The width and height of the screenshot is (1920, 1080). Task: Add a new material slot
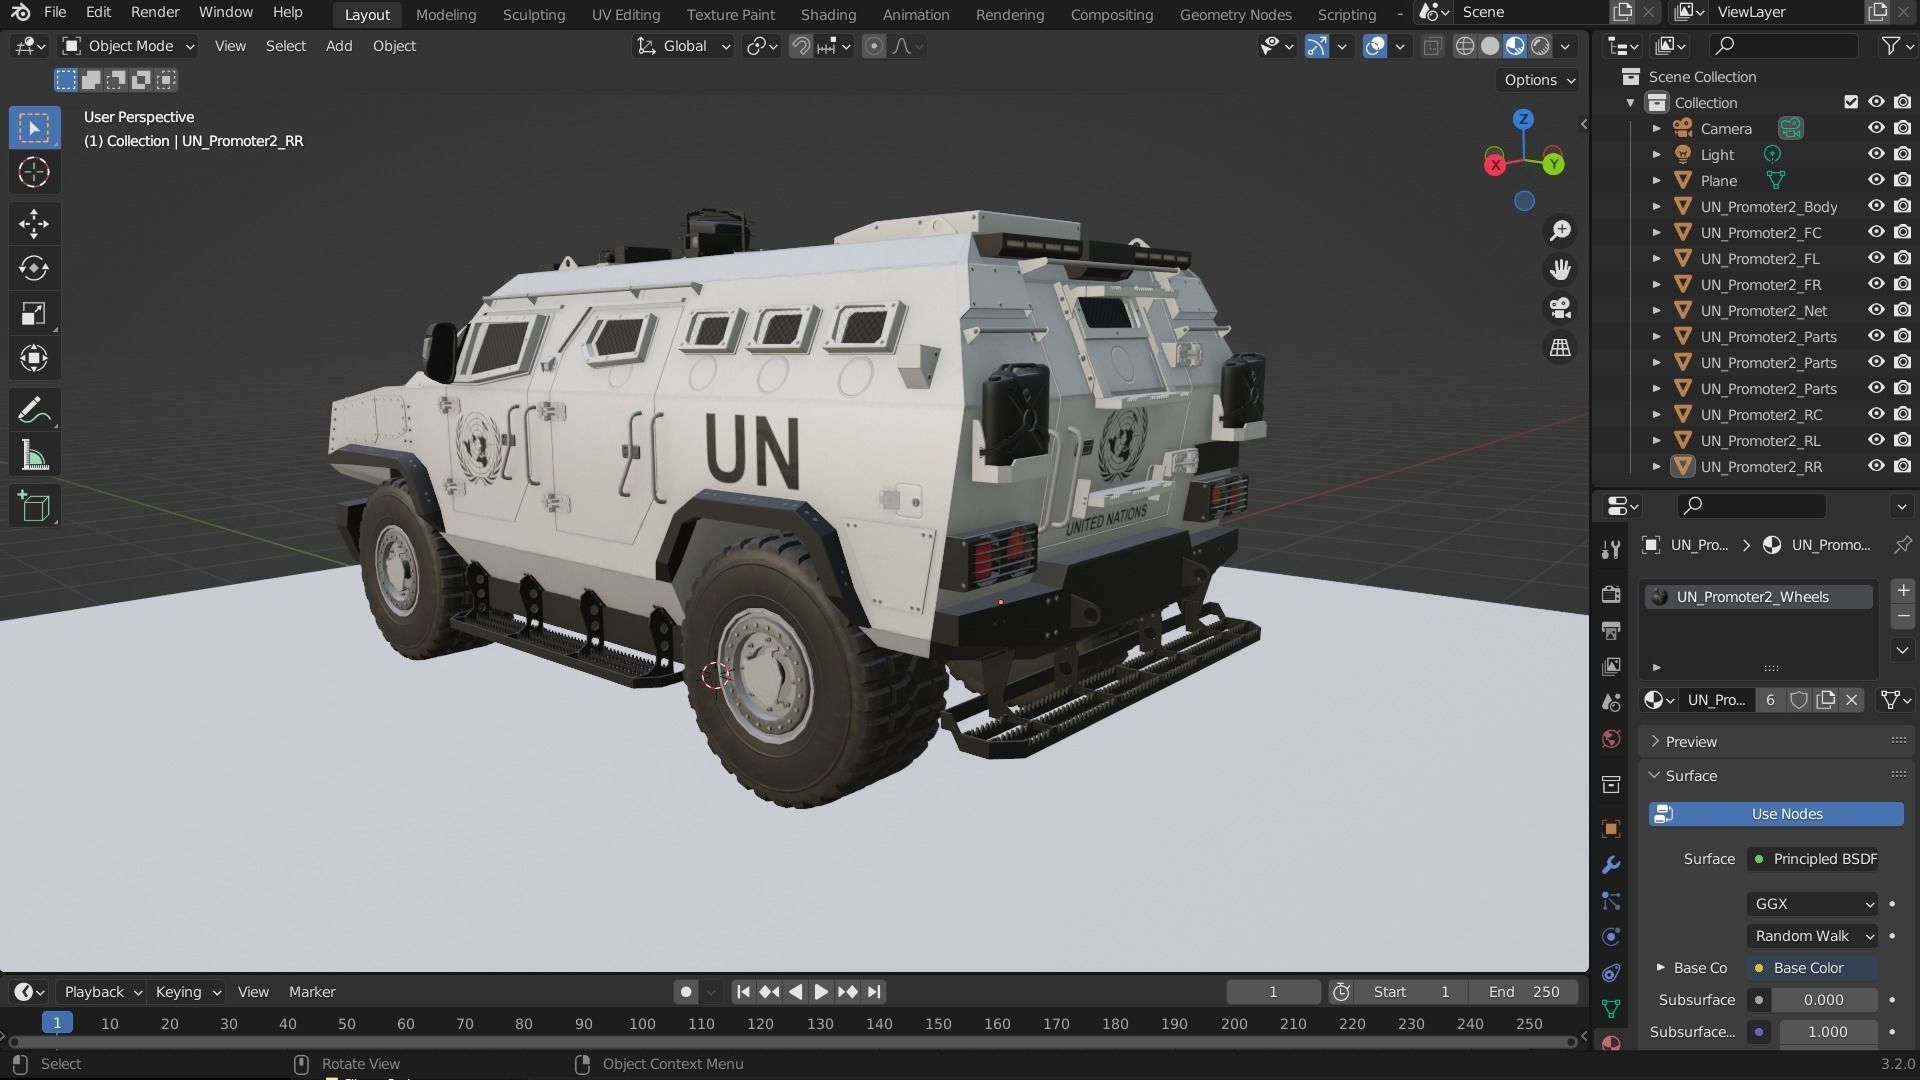(1903, 591)
